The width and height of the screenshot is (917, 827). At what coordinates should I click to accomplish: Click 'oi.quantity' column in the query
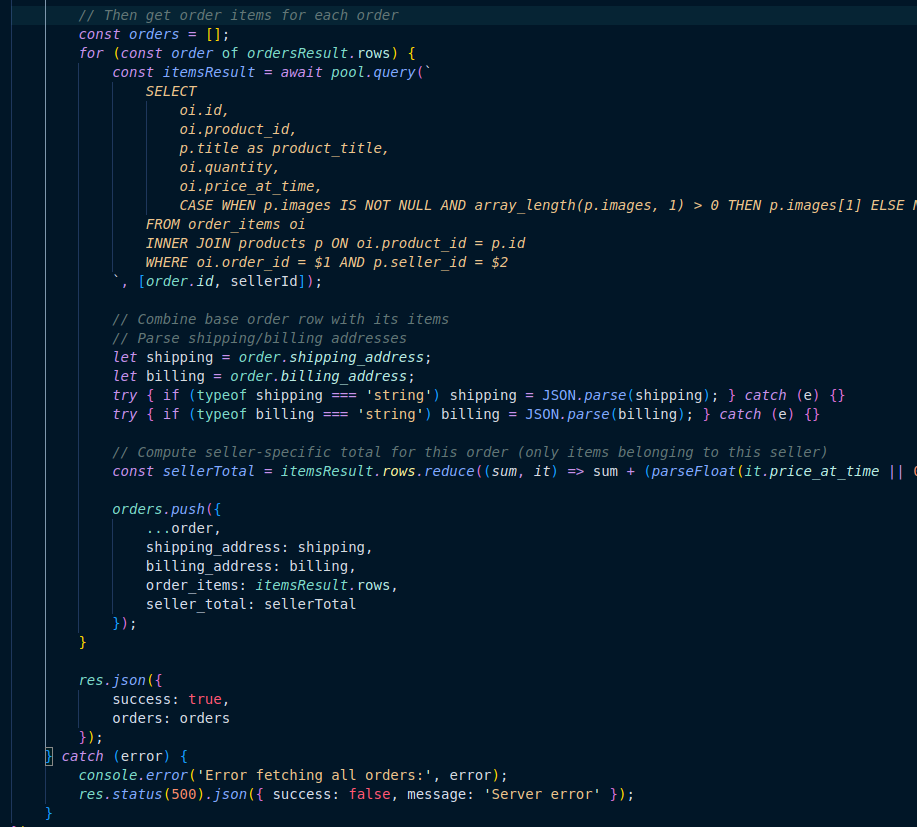pyautogui.click(x=229, y=167)
